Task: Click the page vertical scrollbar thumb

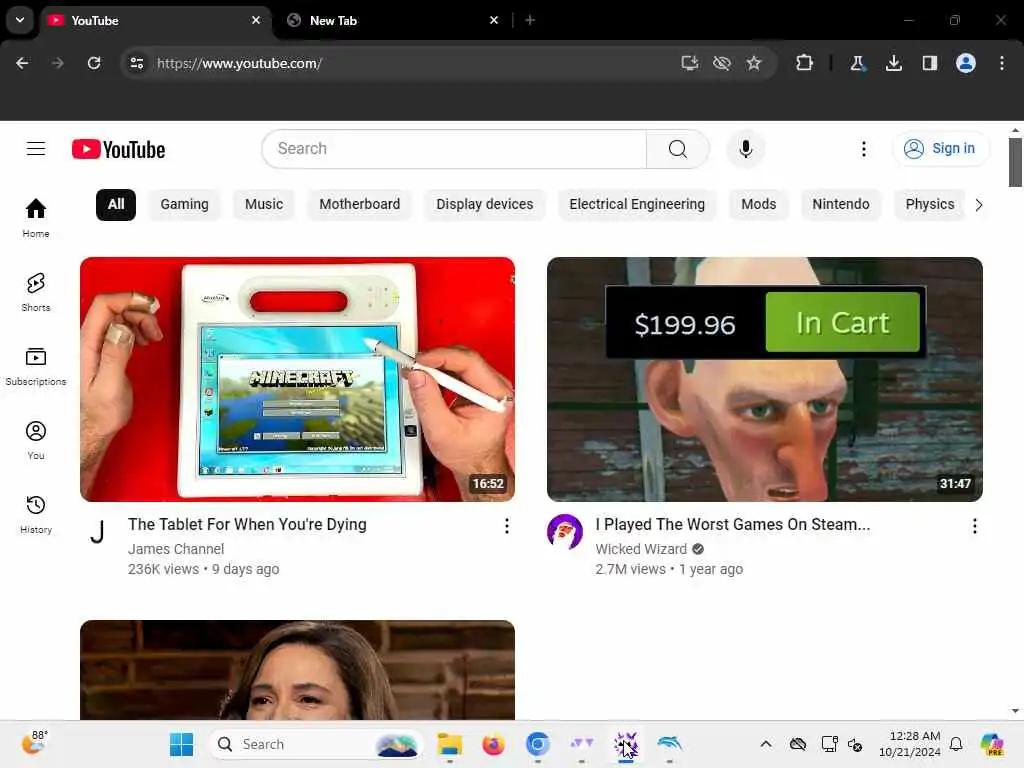Action: tap(1015, 162)
